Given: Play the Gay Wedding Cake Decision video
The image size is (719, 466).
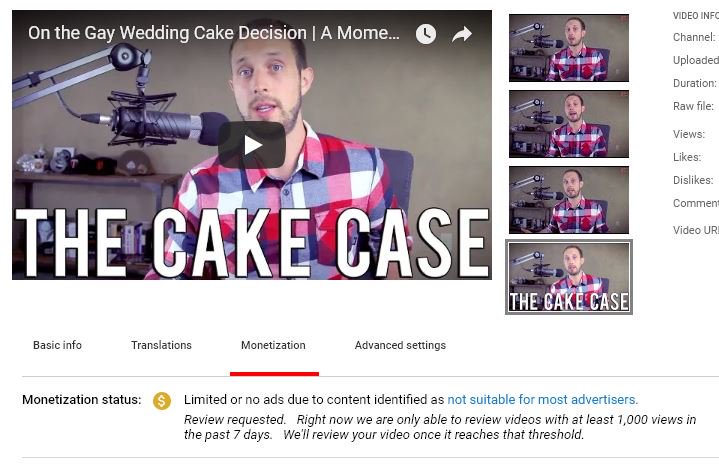Looking at the screenshot, I should point(252,145).
